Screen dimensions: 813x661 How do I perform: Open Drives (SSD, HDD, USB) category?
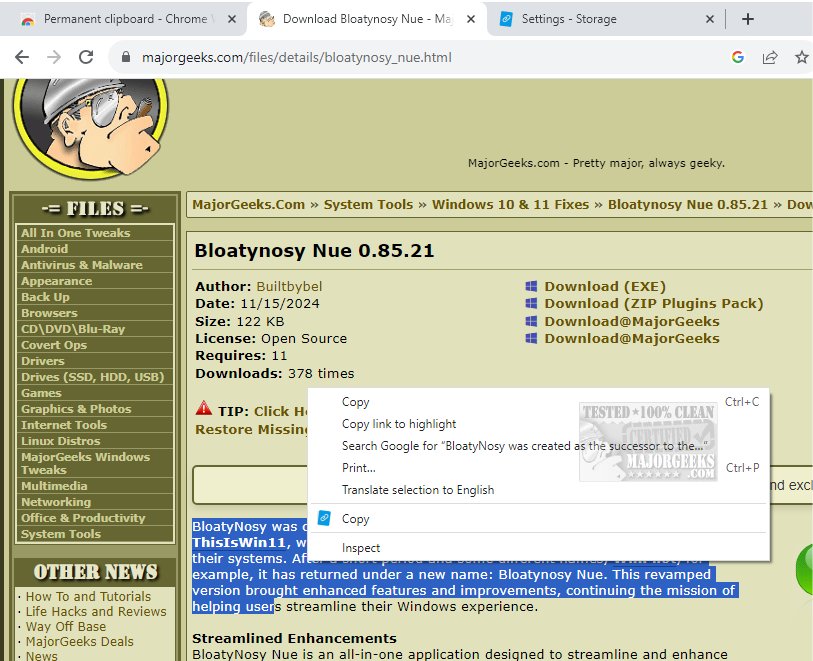[x=95, y=377]
